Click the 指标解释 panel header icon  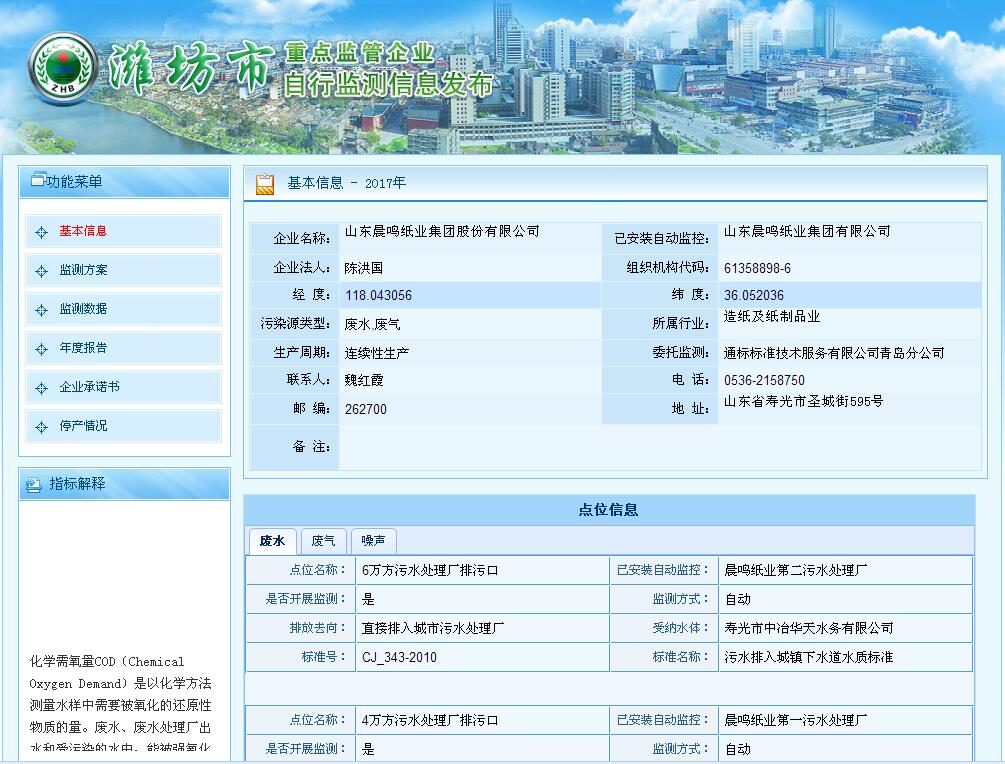point(34,484)
